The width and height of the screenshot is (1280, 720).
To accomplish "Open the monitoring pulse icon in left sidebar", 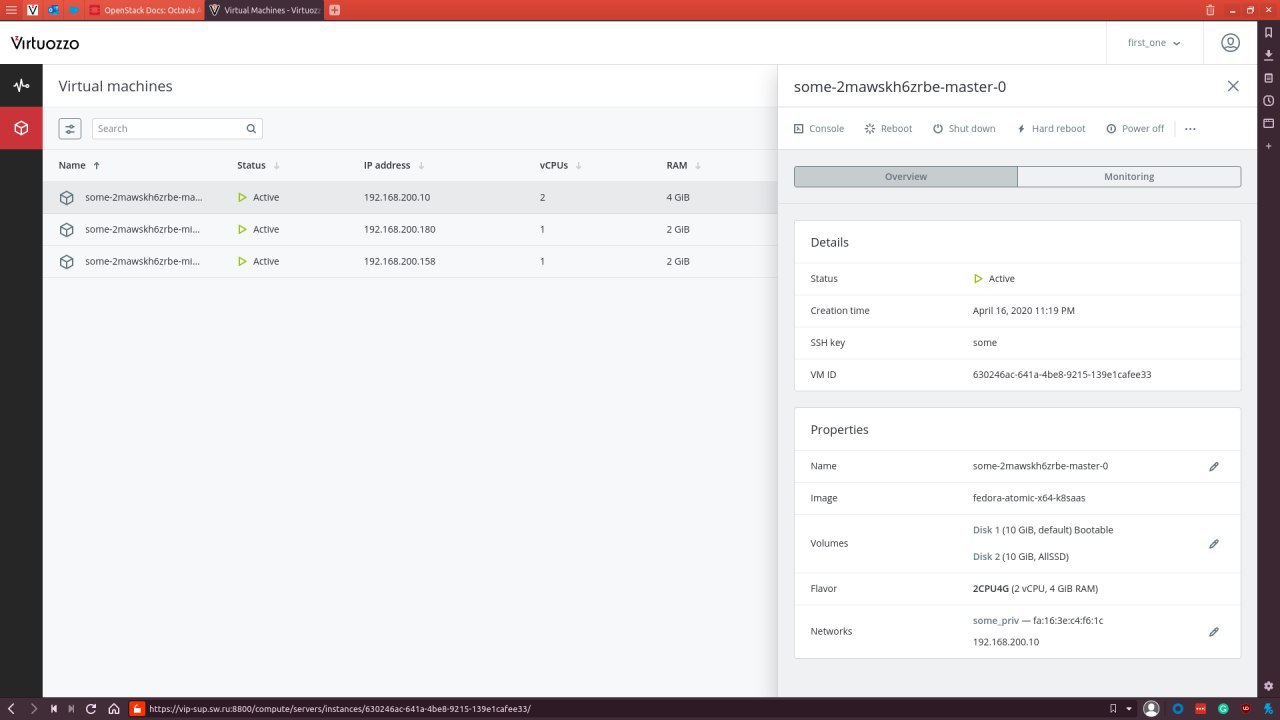I will (x=21, y=86).
